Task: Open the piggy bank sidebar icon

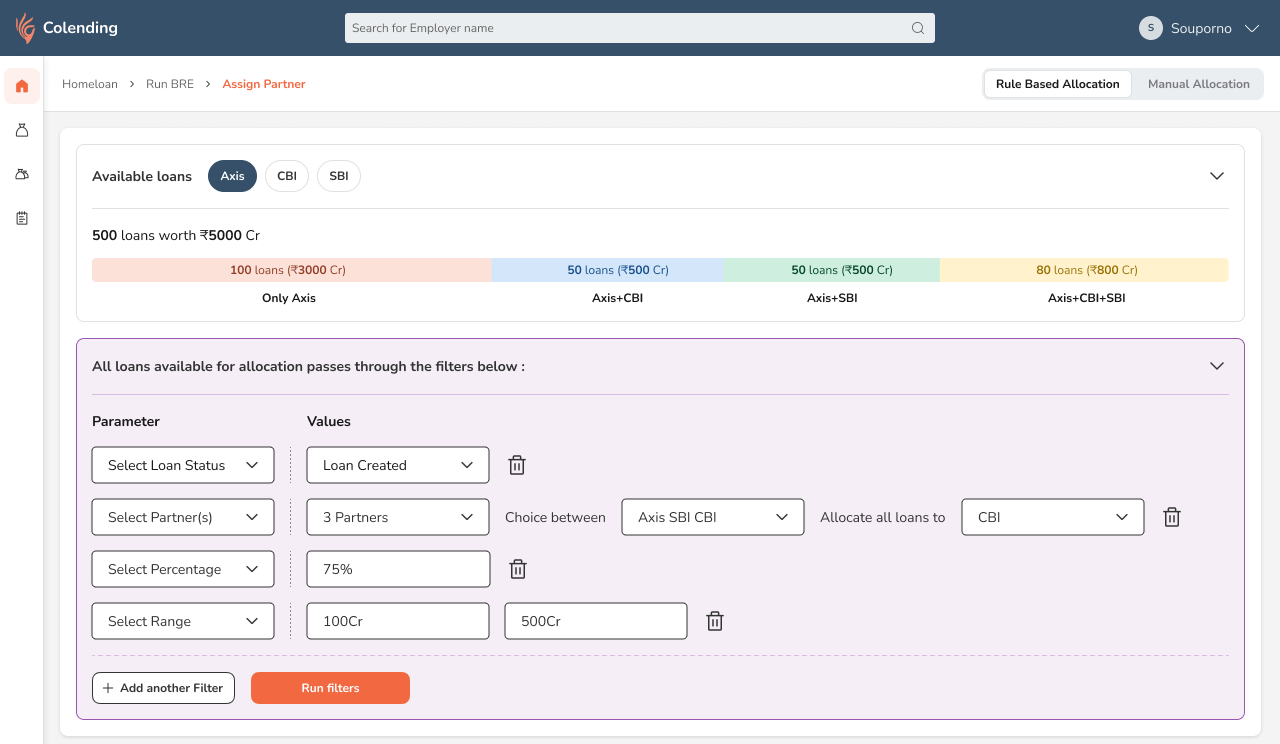Action: [x=22, y=174]
